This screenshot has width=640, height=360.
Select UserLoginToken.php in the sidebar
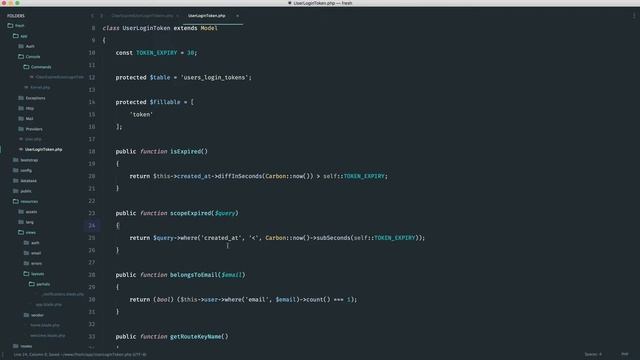tap(43, 149)
